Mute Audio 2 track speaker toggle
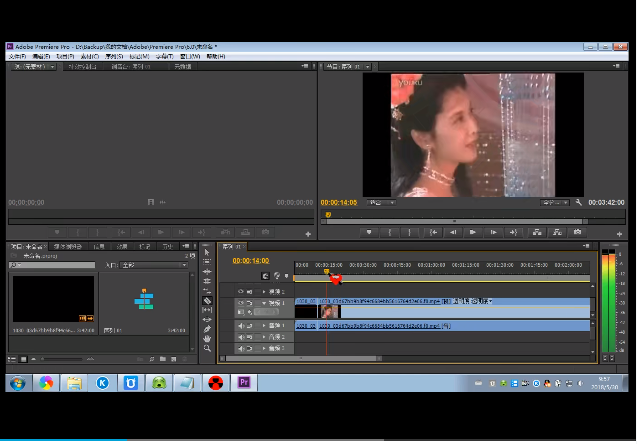637x444 pixels. pyautogui.click(x=240, y=337)
